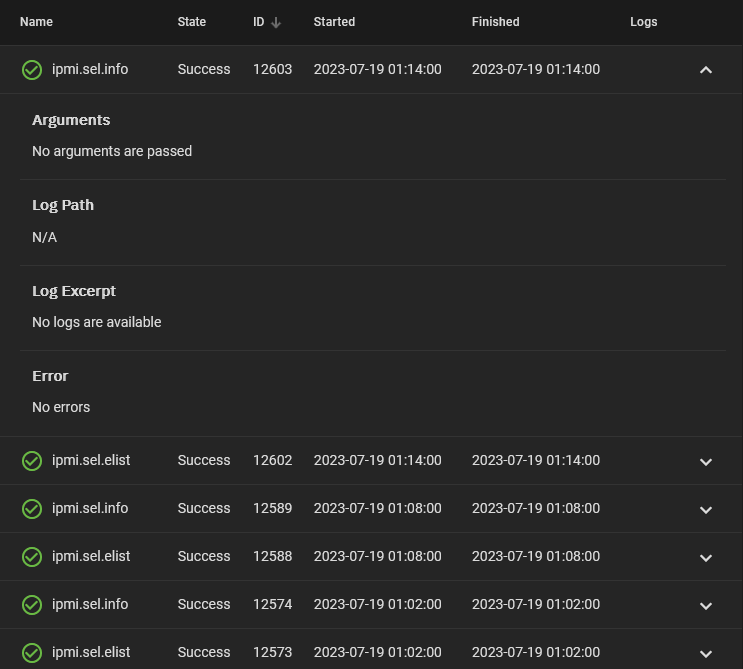
Task: Click the Logs column header
Action: coord(643,22)
